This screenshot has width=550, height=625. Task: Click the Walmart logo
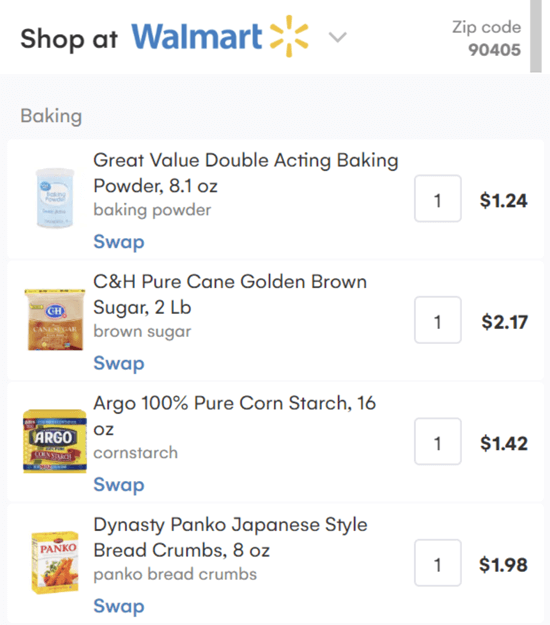coord(220,37)
